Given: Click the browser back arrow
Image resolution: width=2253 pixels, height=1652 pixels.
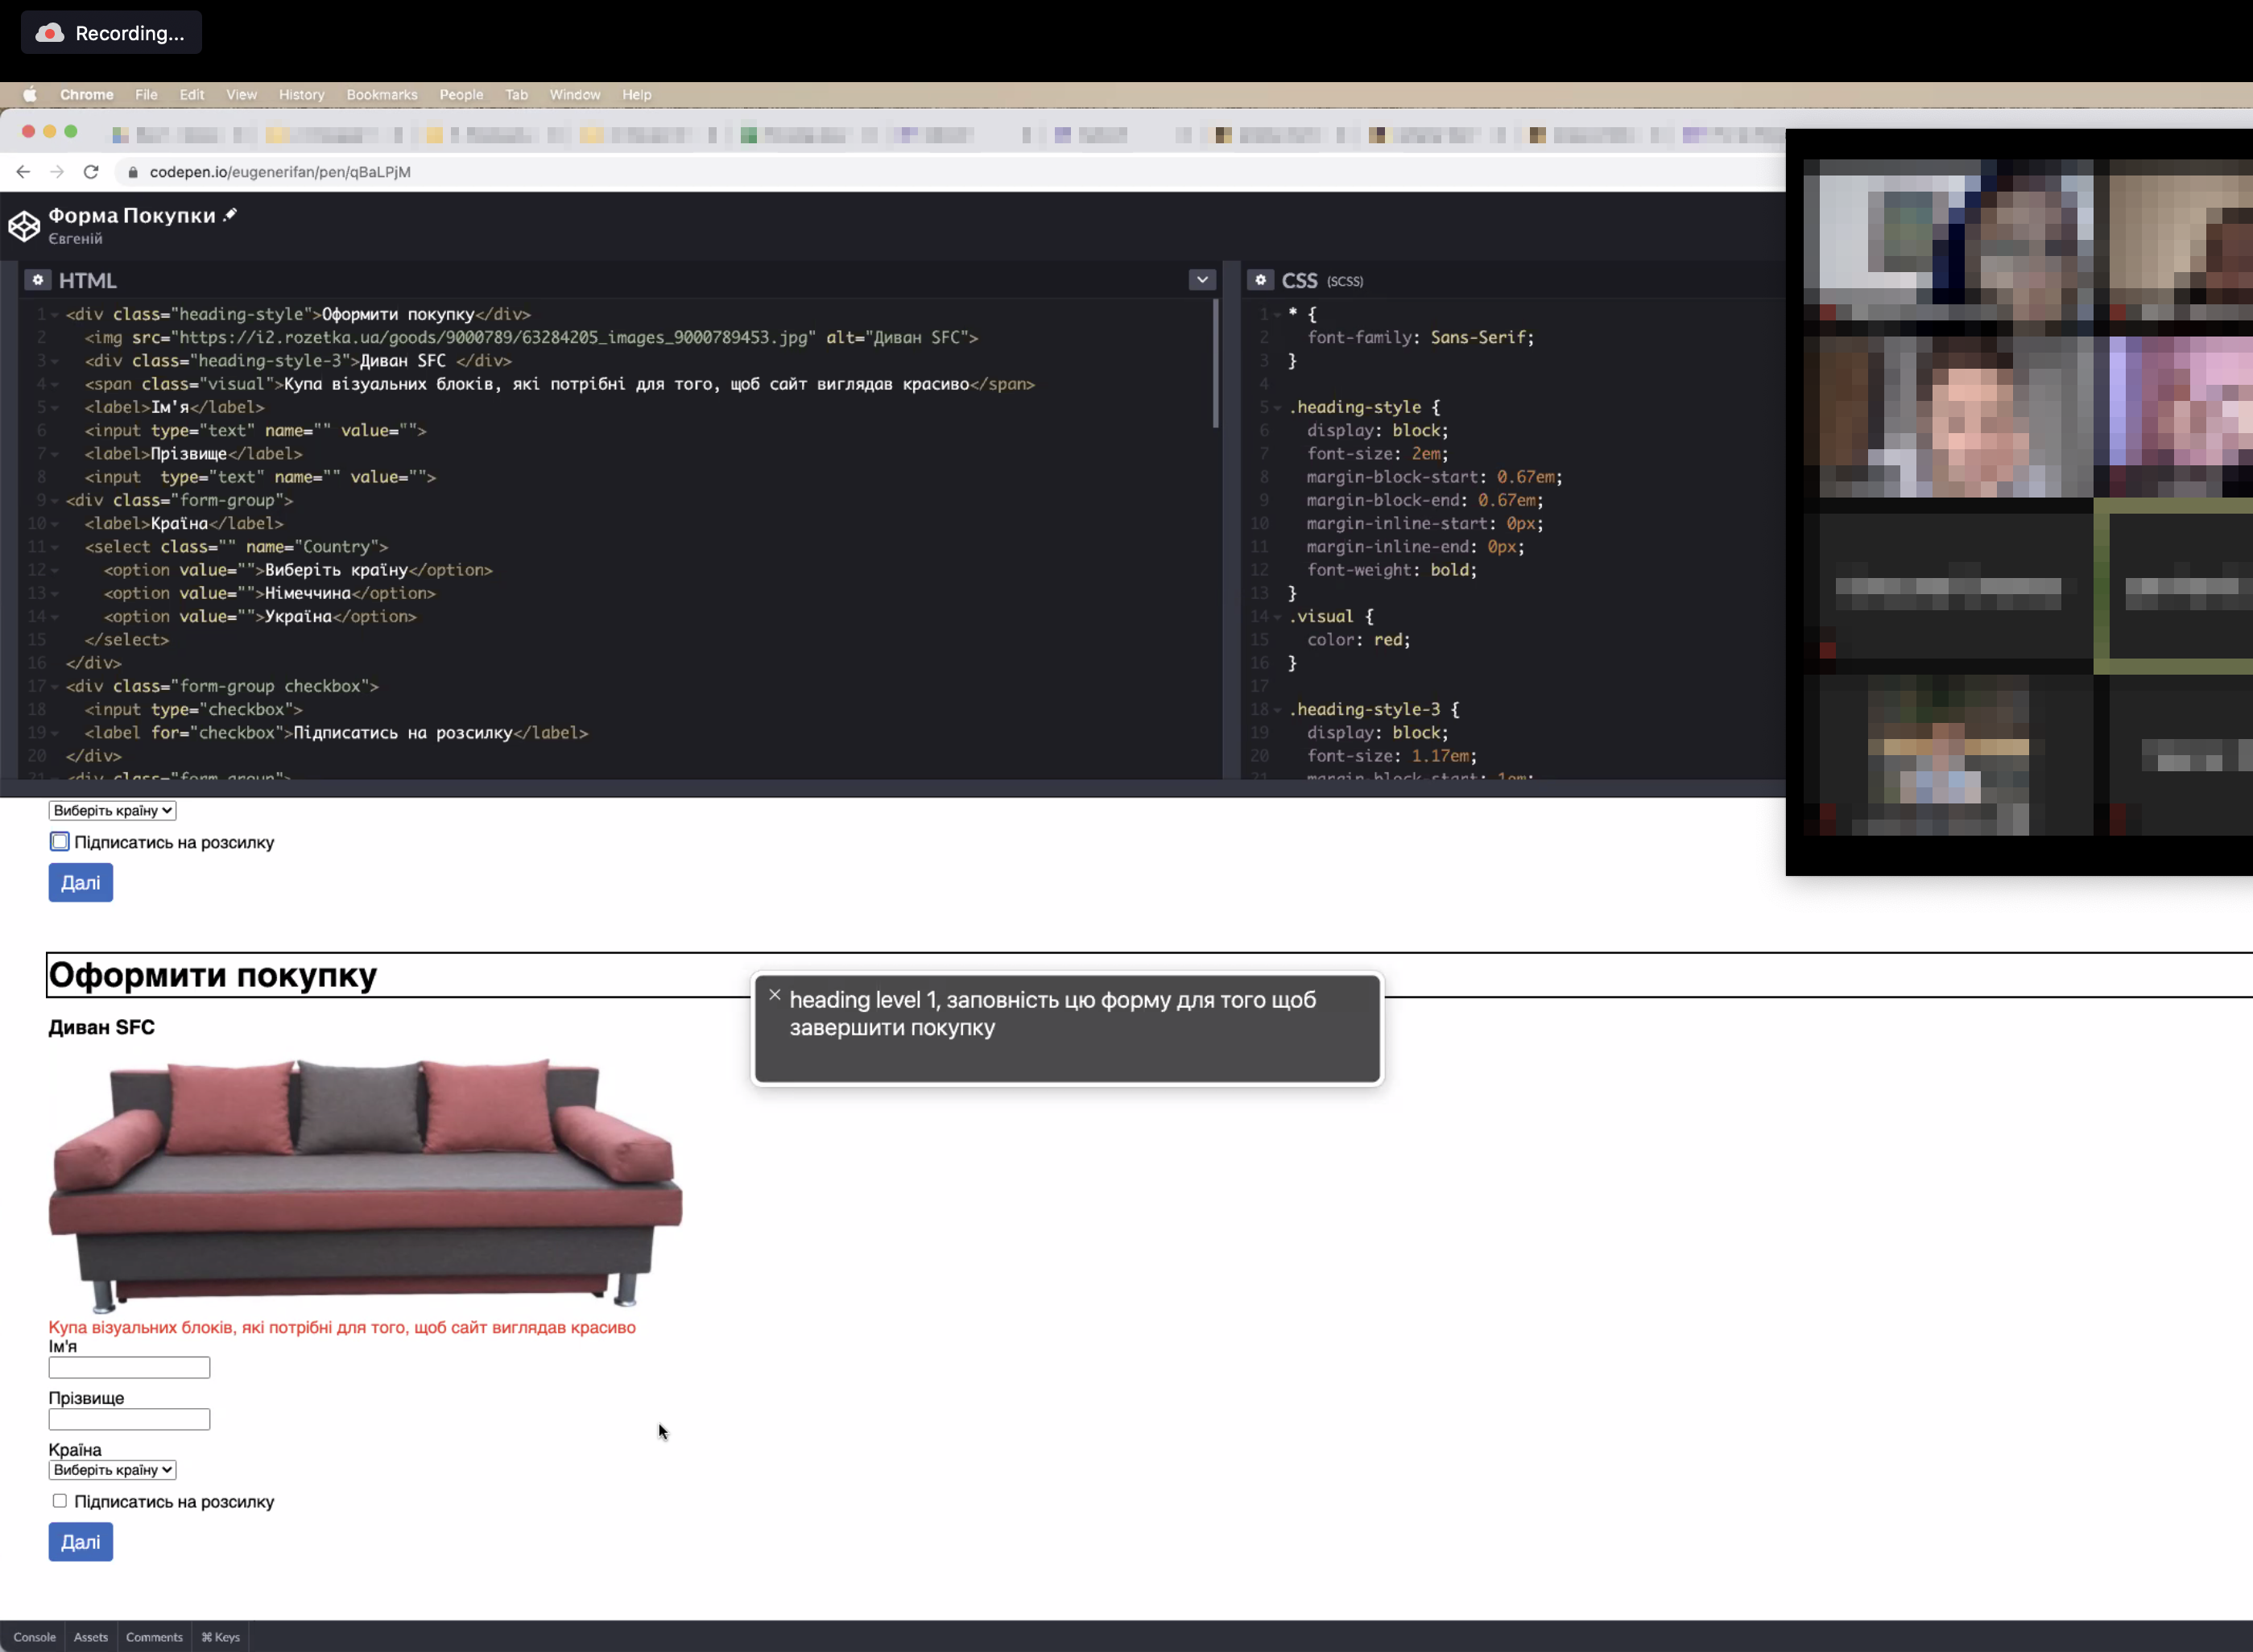Looking at the screenshot, I should (x=23, y=172).
